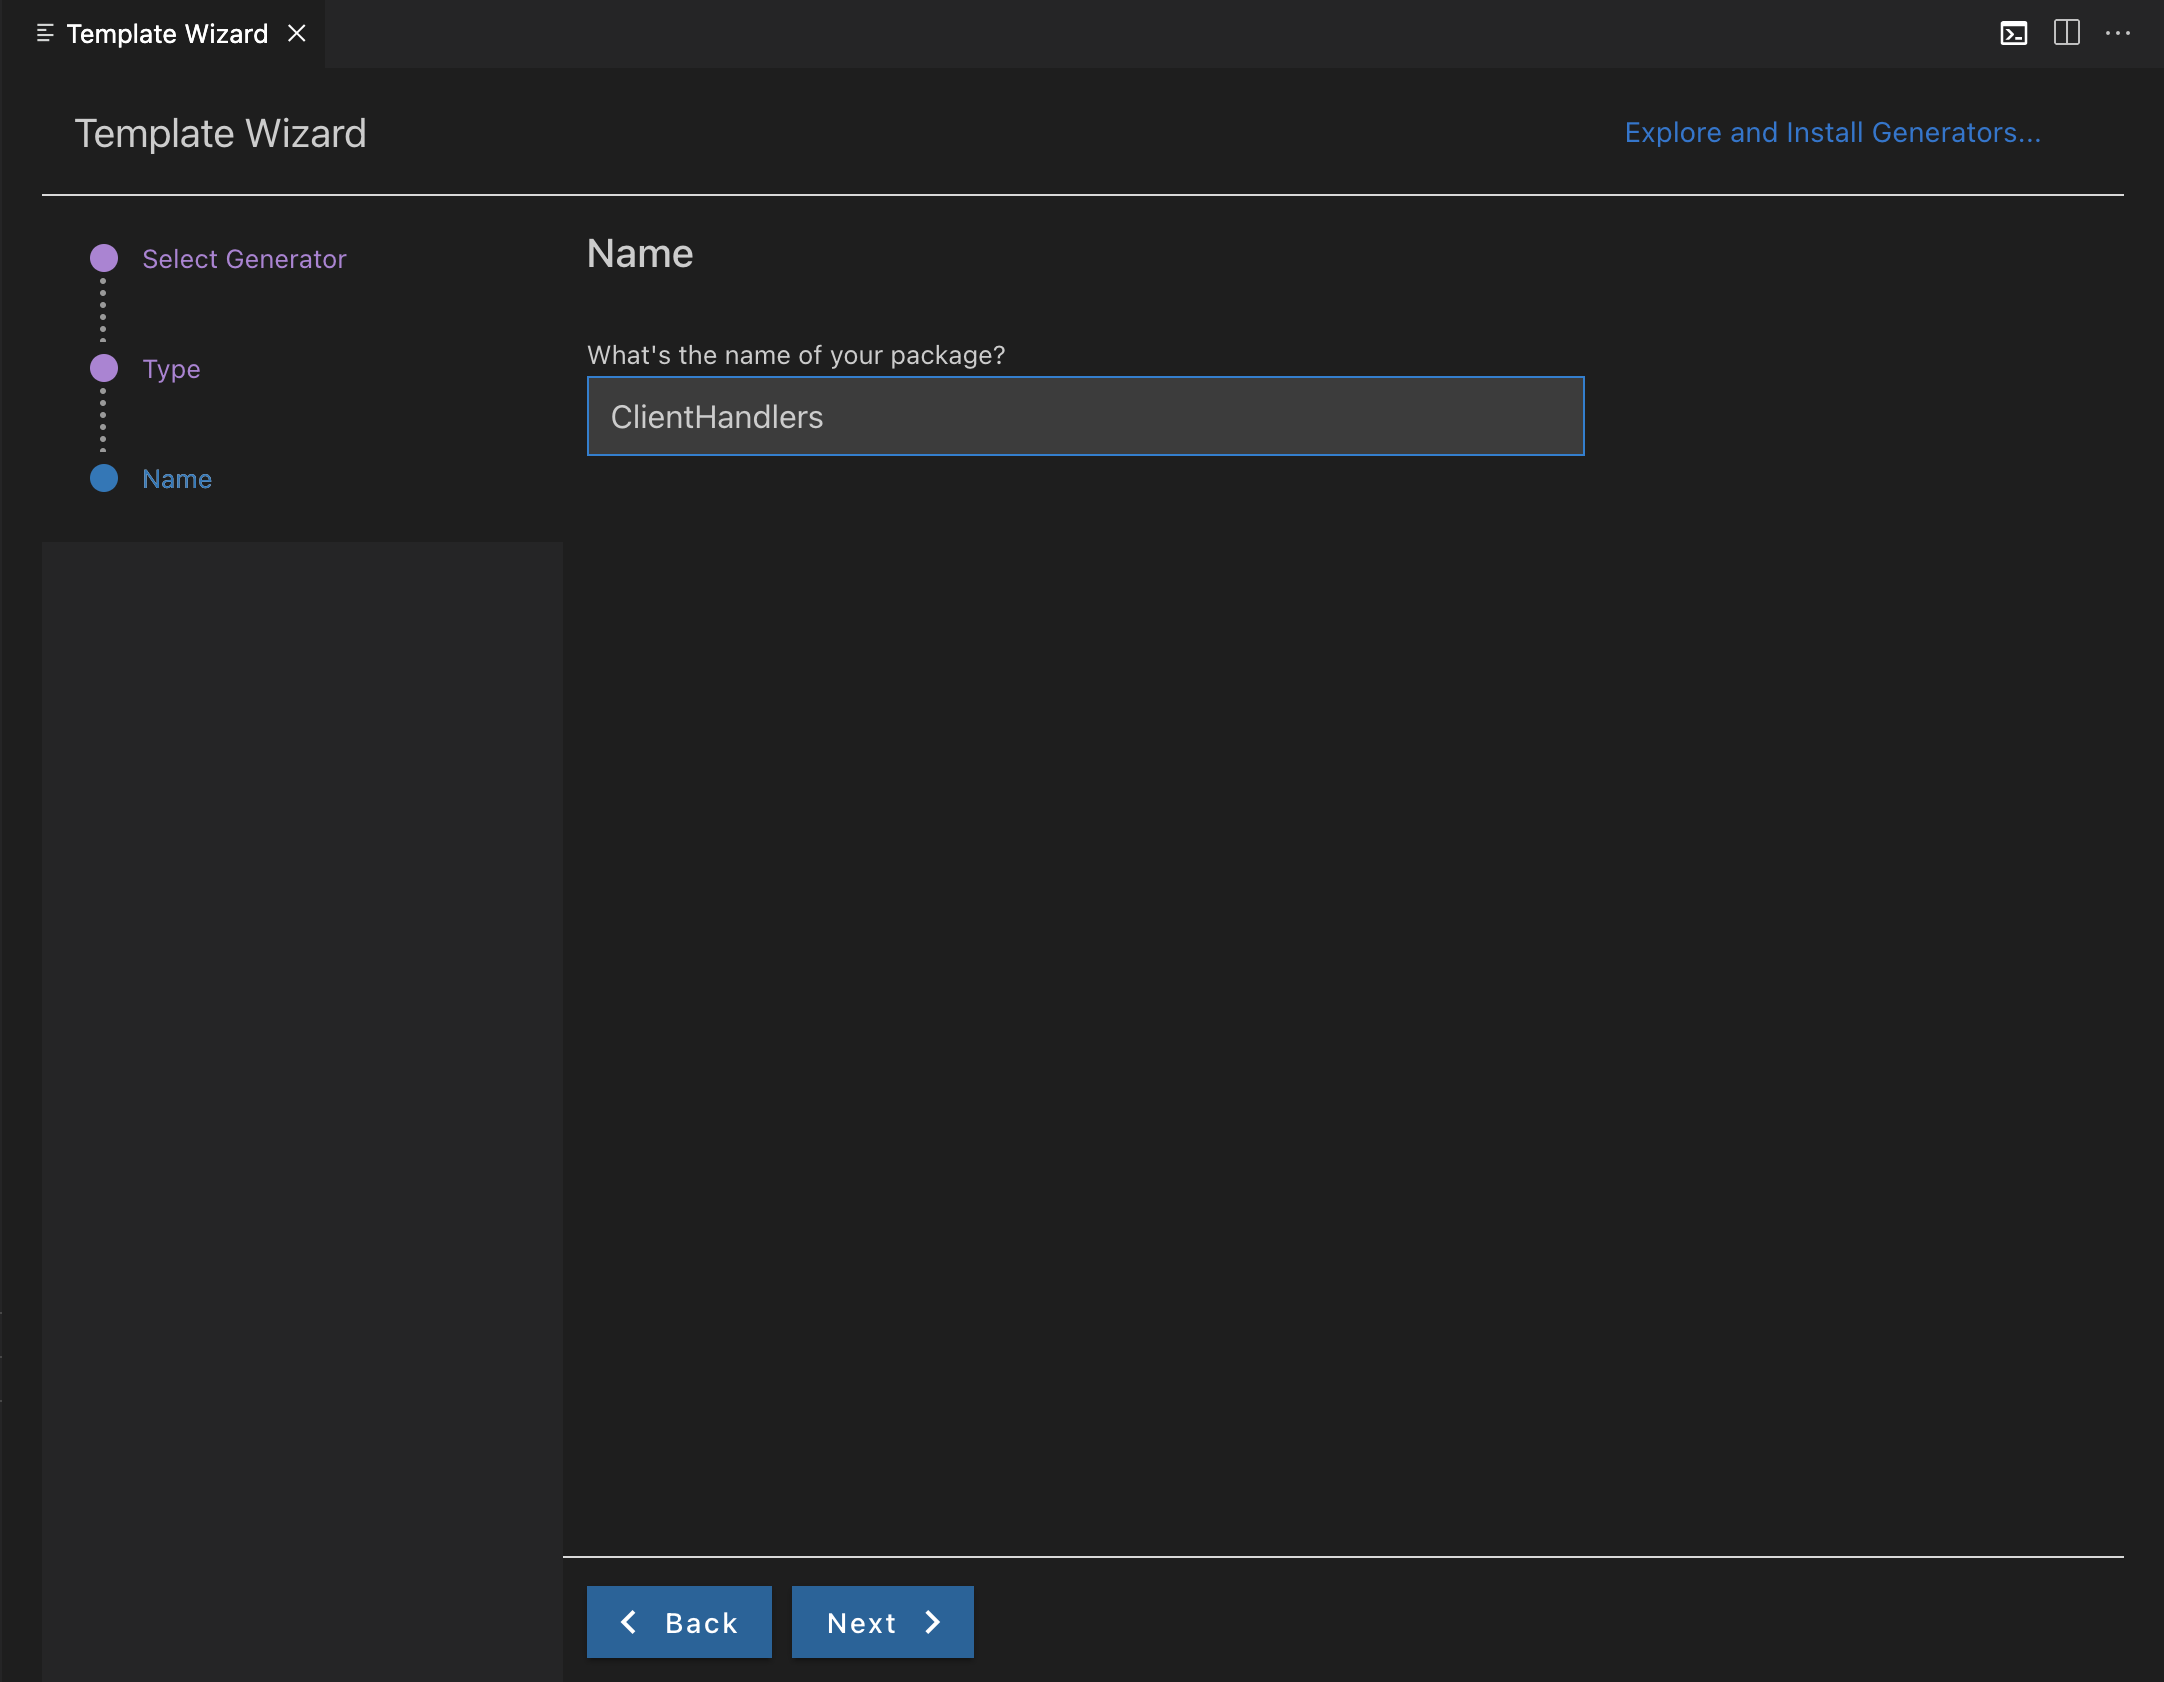Click the Name step indicator dot
This screenshot has width=2164, height=1682.
(105, 478)
